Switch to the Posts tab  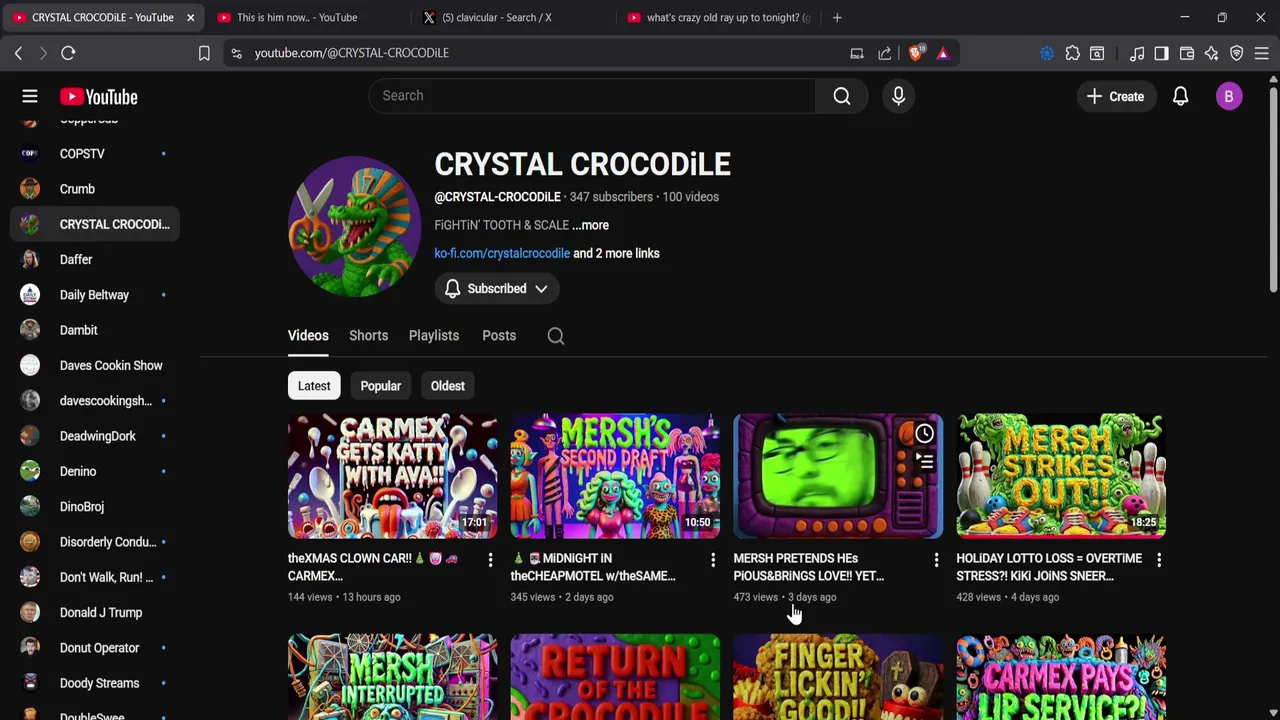click(x=499, y=336)
